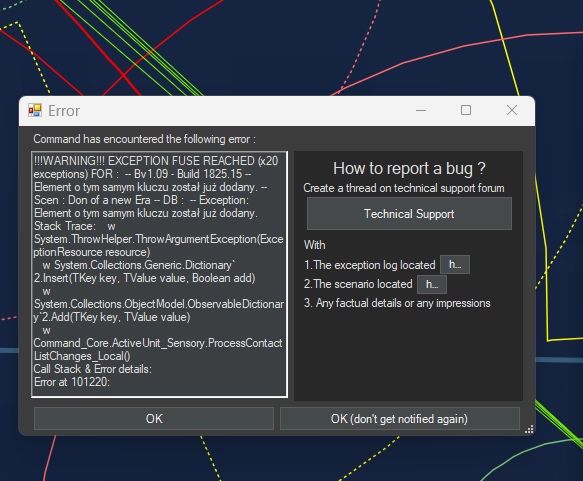Close the Error dialog

pyautogui.click(x=512, y=110)
